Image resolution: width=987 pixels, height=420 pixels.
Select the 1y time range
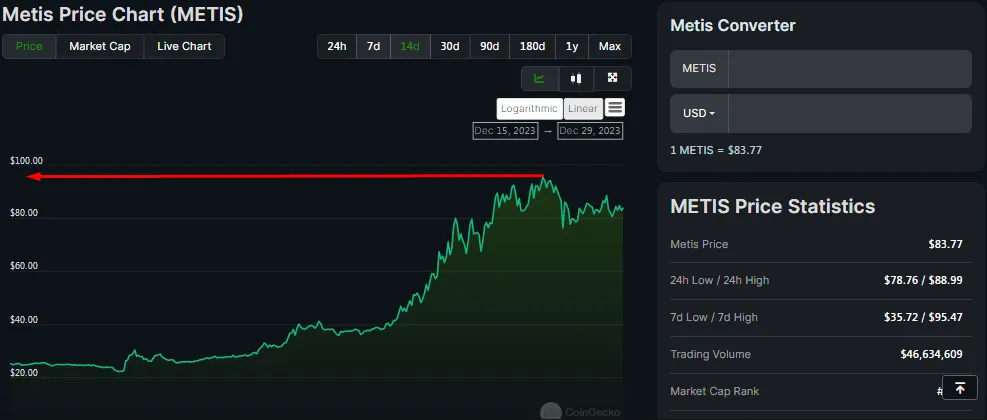click(x=572, y=47)
